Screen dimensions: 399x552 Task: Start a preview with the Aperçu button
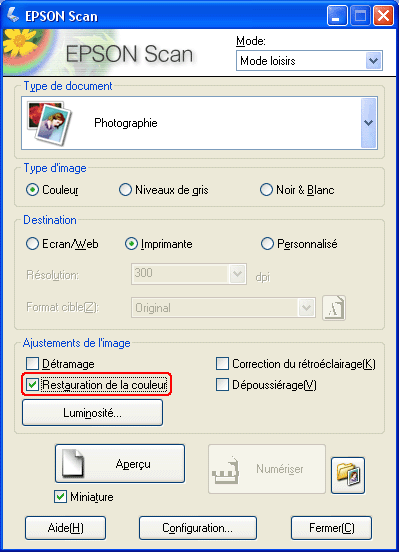[120, 463]
